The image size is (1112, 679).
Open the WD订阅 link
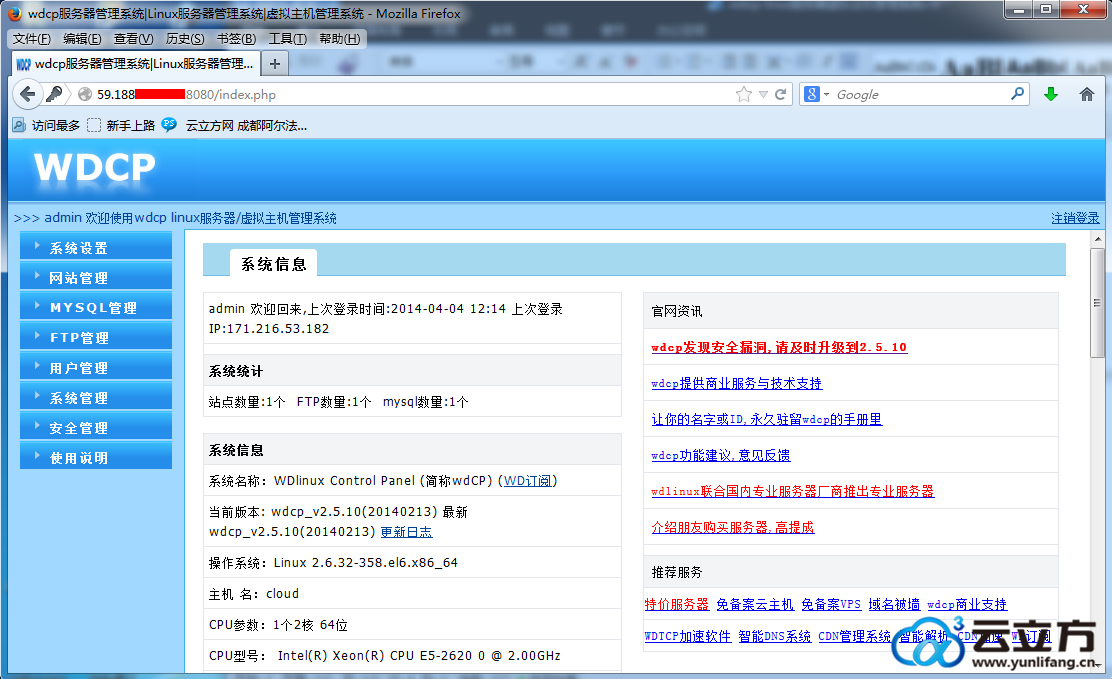pos(528,481)
